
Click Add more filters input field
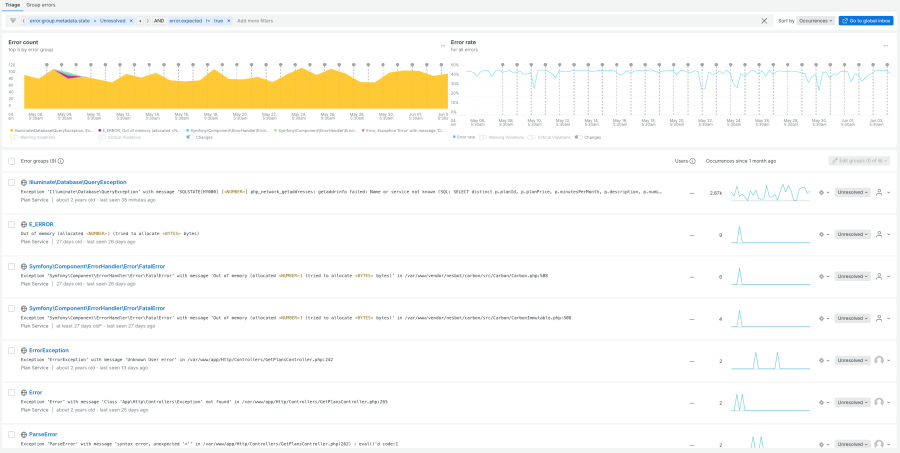[260, 20]
